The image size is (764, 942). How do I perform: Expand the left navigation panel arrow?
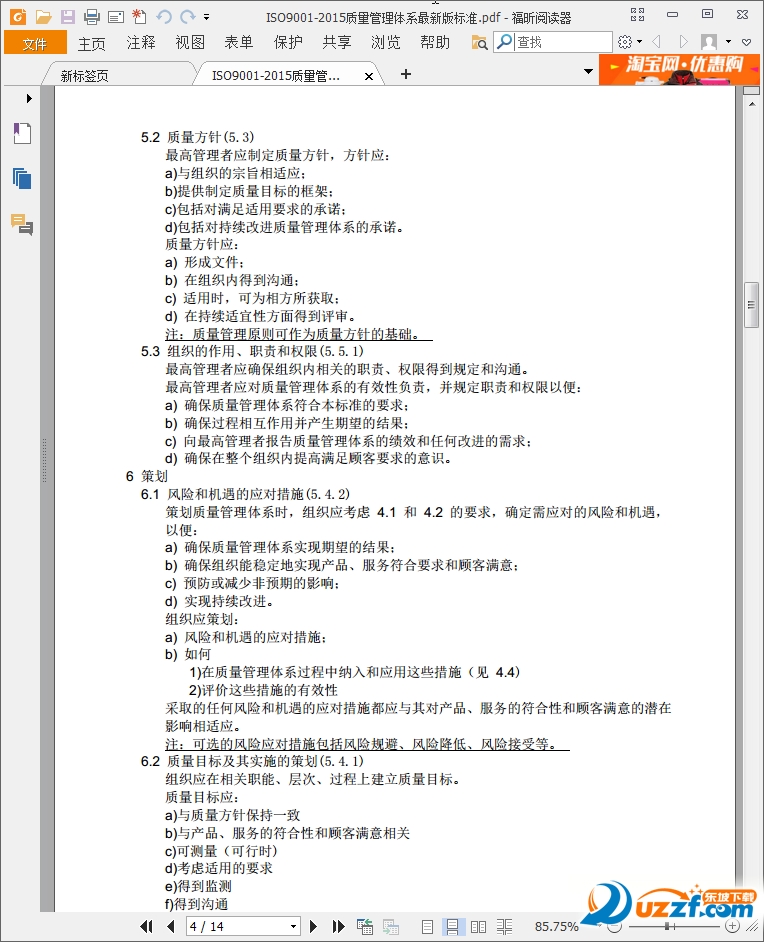coord(29,98)
